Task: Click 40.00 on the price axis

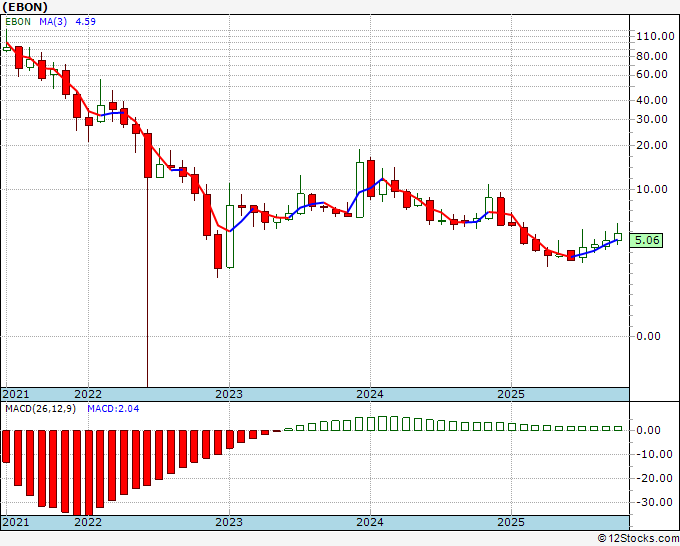Action: point(651,100)
